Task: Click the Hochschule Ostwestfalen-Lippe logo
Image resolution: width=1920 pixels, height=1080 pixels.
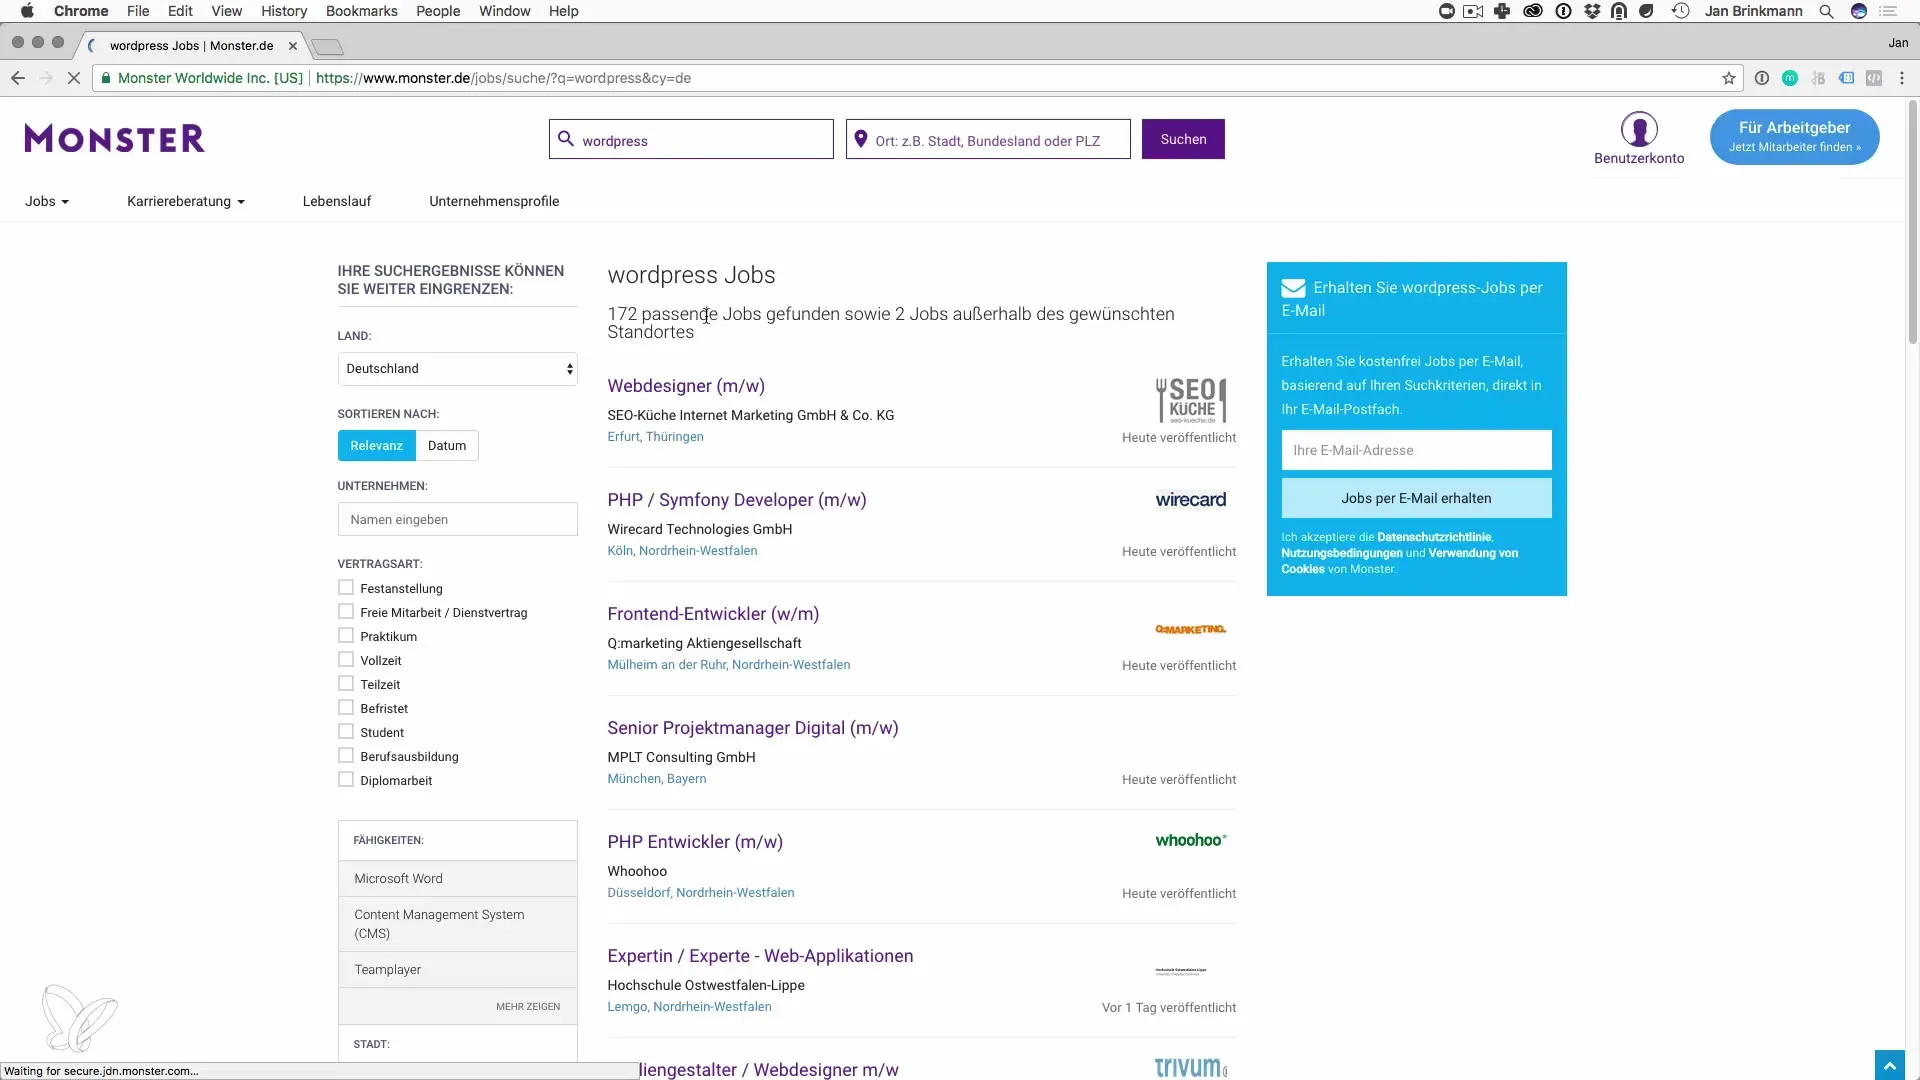Action: 1181,971
